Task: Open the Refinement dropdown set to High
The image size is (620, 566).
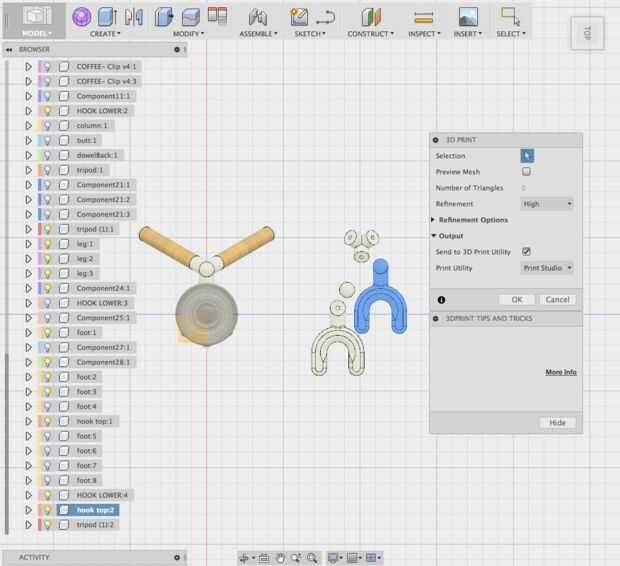Action: pyautogui.click(x=547, y=204)
